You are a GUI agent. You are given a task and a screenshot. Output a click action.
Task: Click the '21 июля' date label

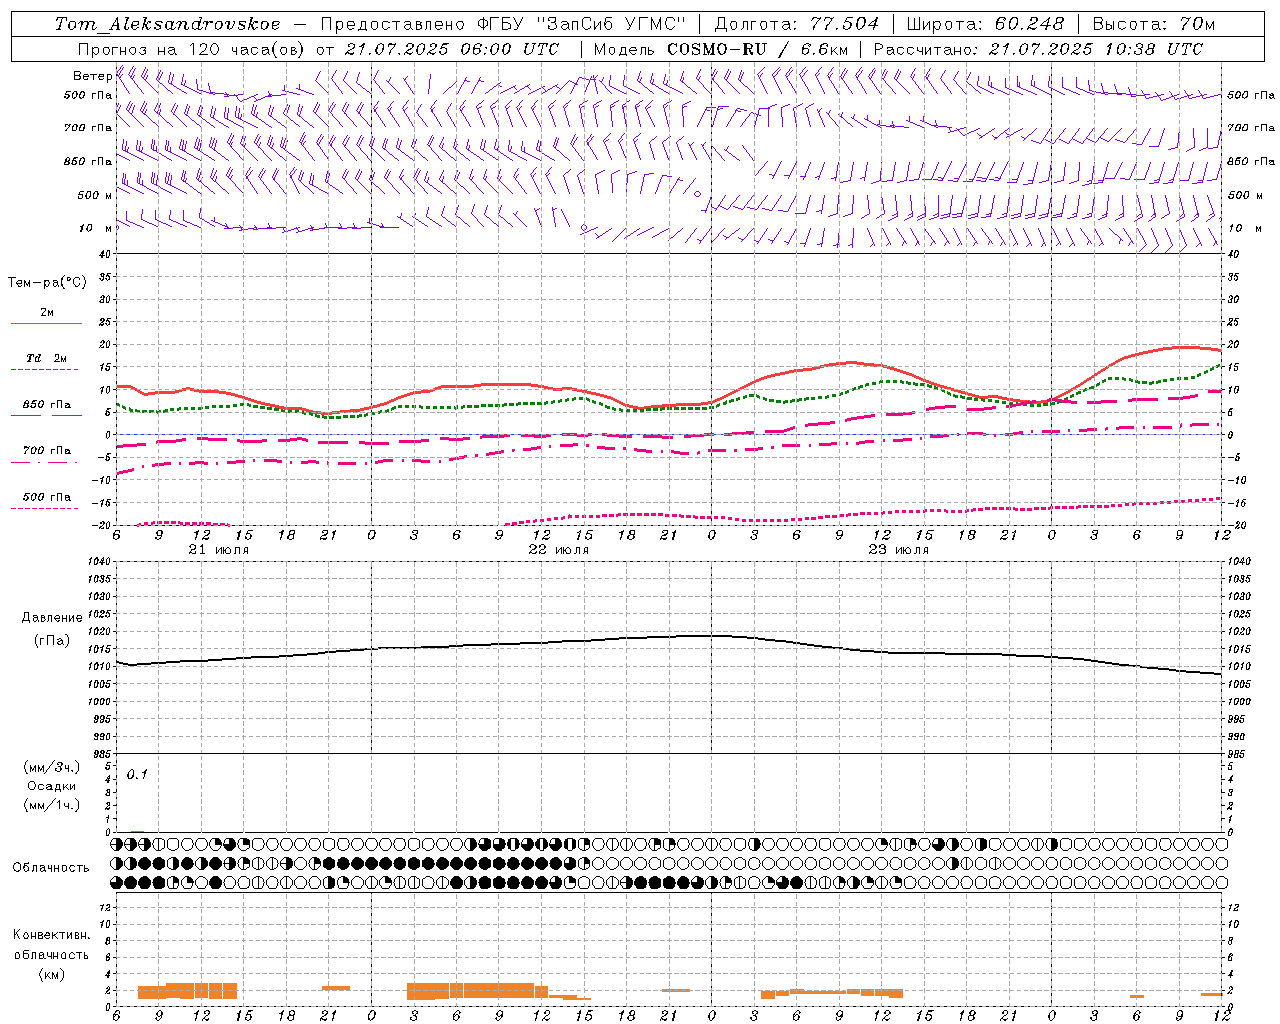[x=219, y=550]
